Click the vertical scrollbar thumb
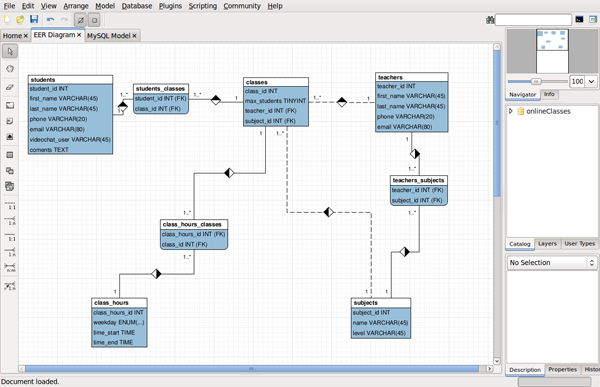The image size is (600, 387). click(x=497, y=123)
